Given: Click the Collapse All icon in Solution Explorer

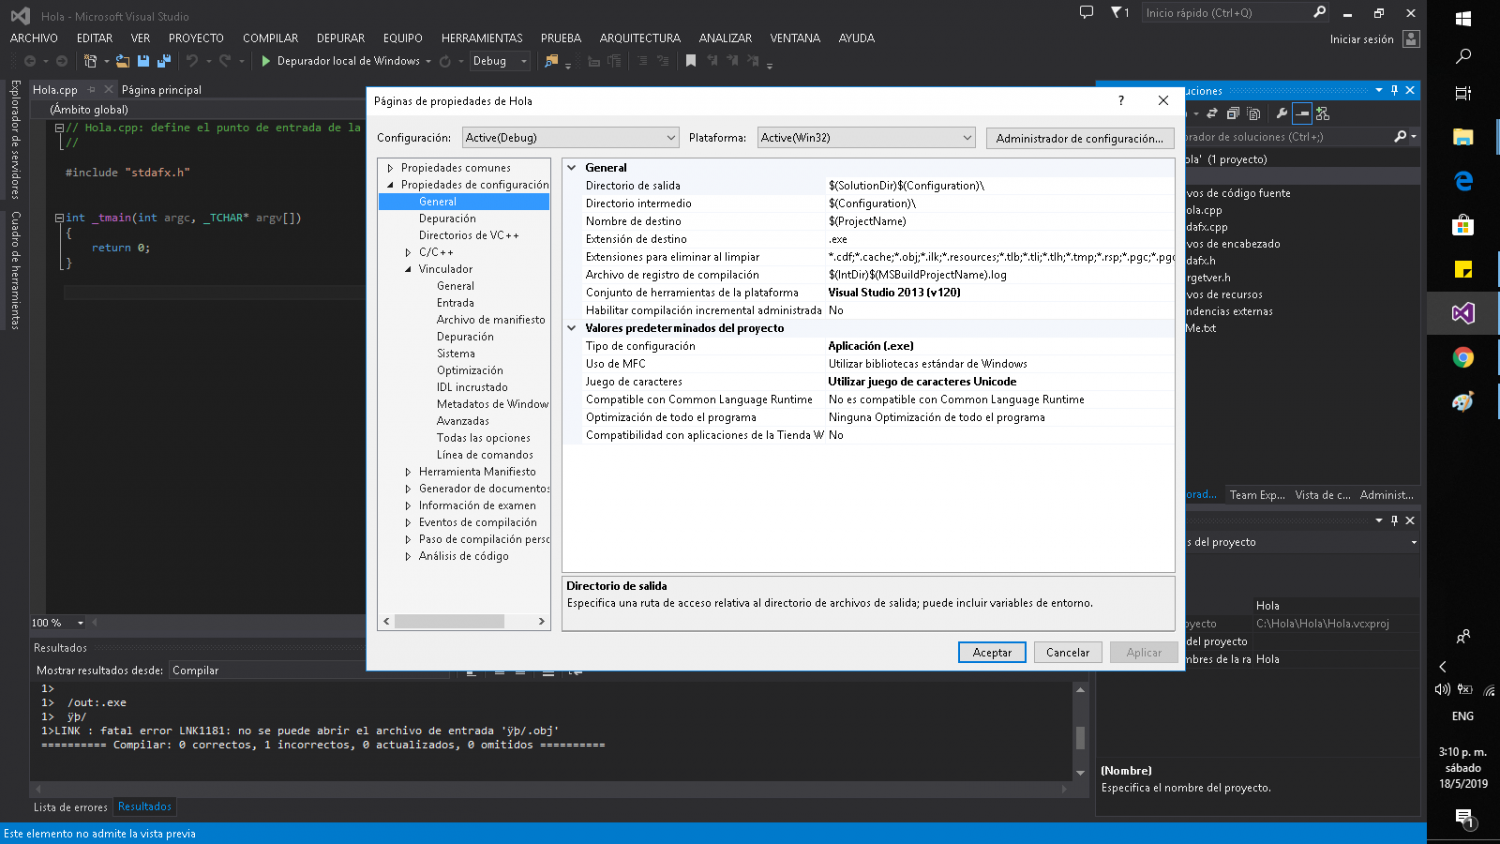Looking at the screenshot, I should (1233, 113).
